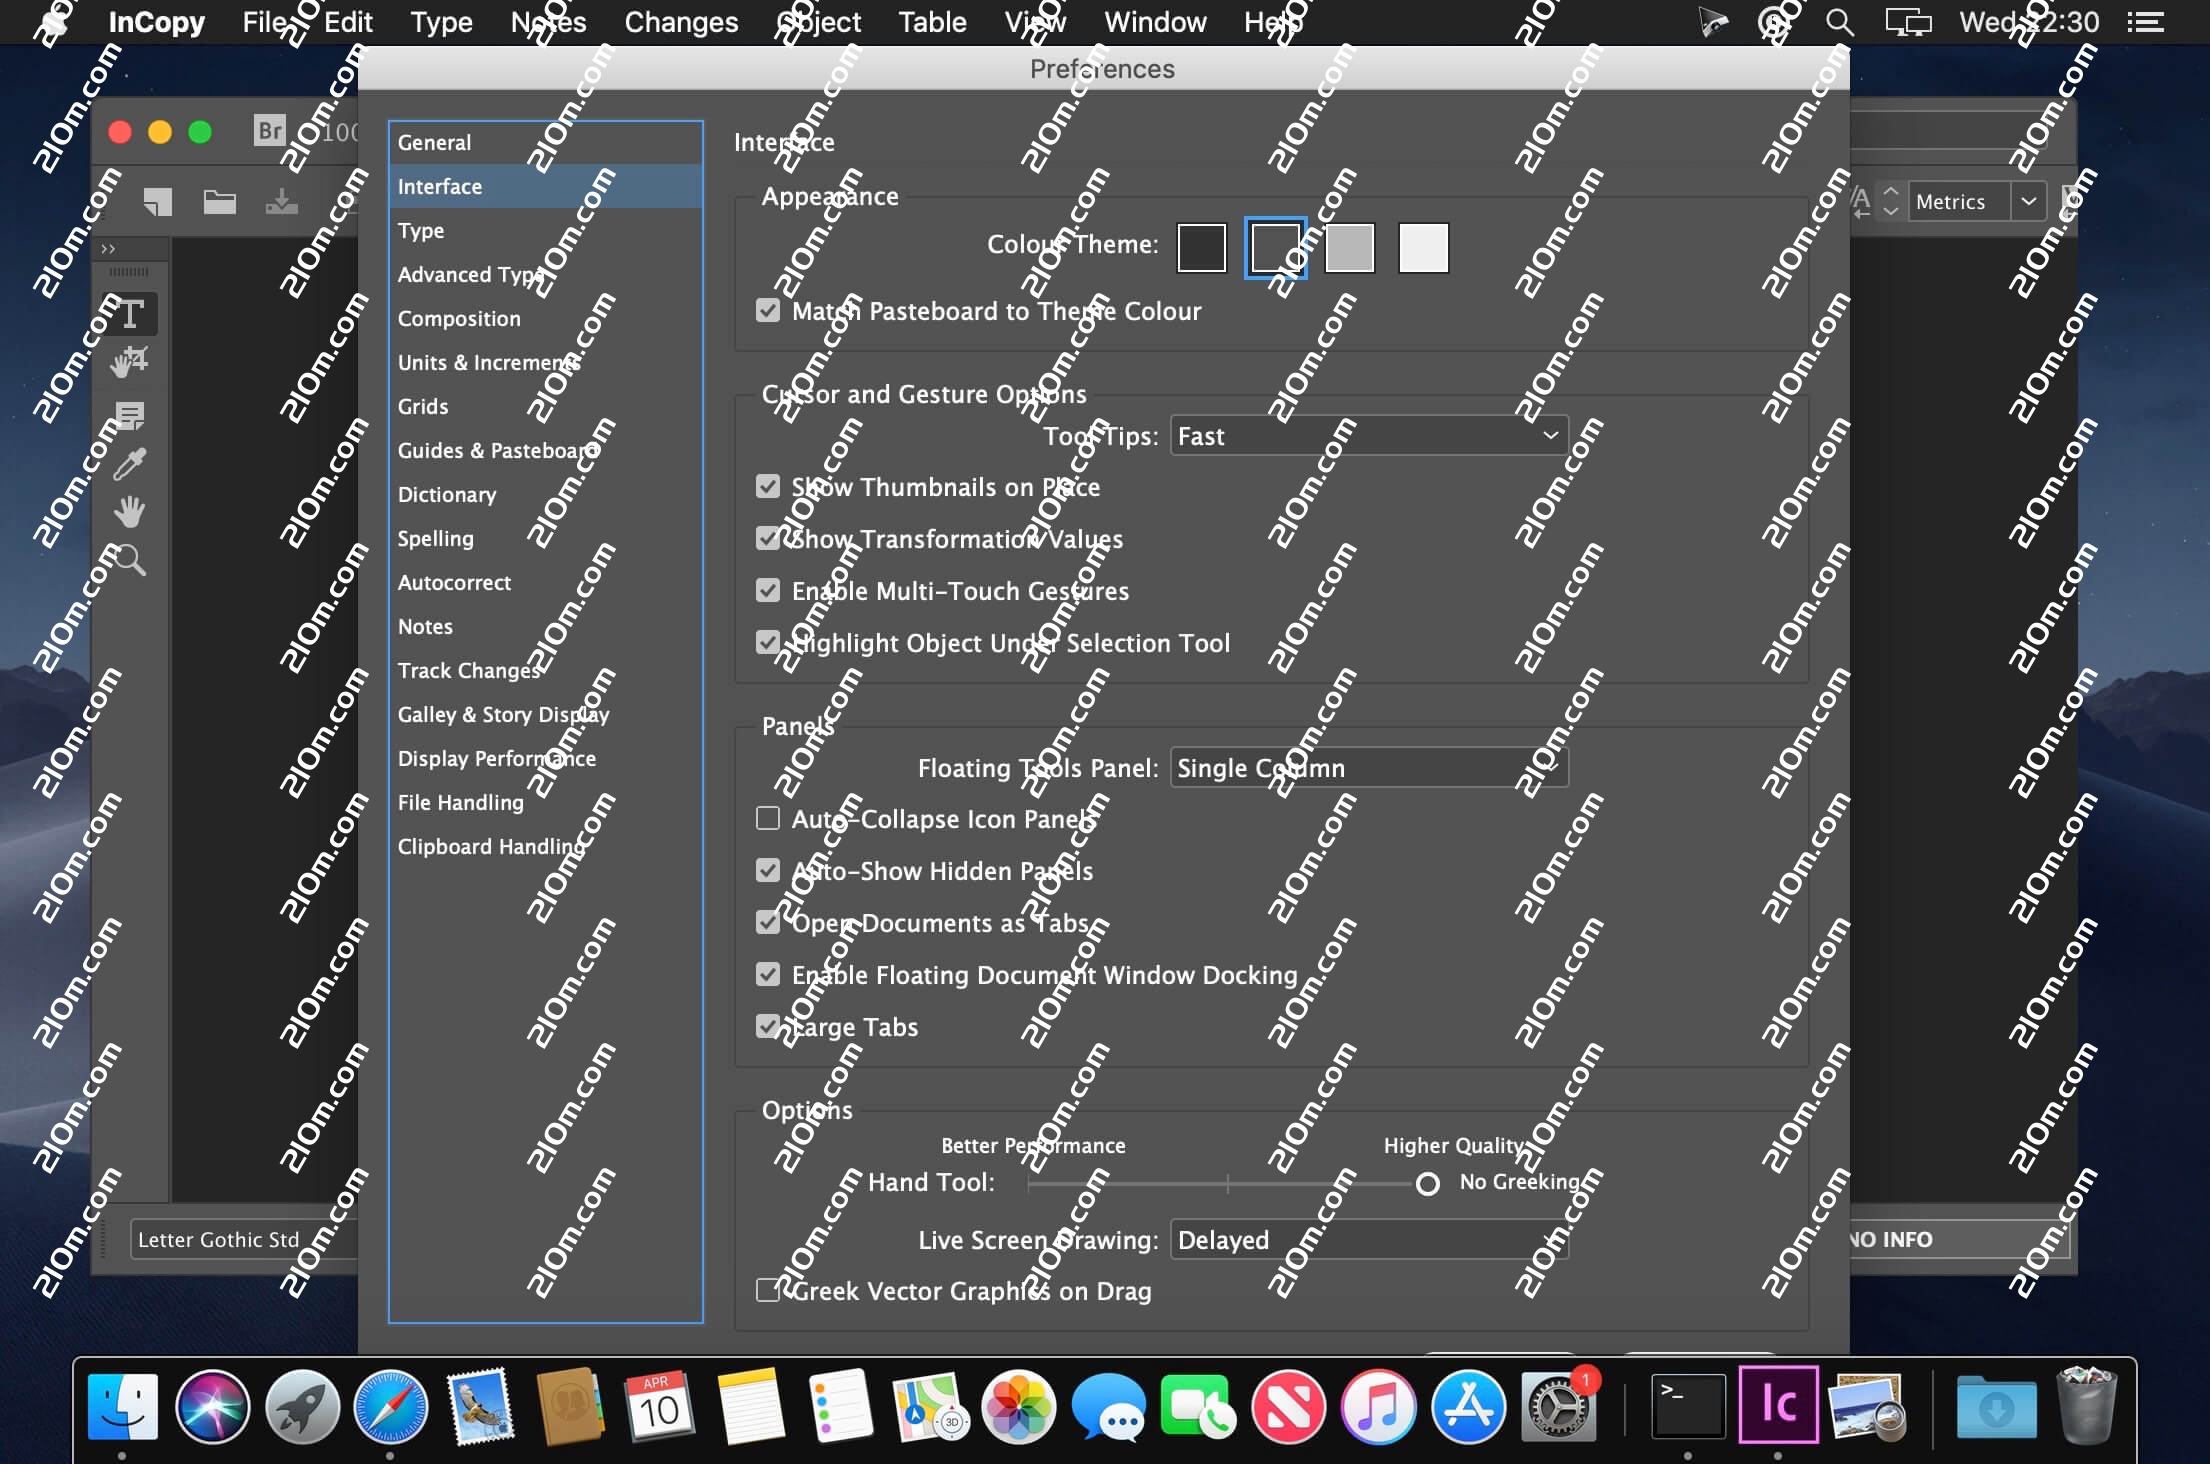
Task: Open the Window menu
Action: pos(1155,22)
